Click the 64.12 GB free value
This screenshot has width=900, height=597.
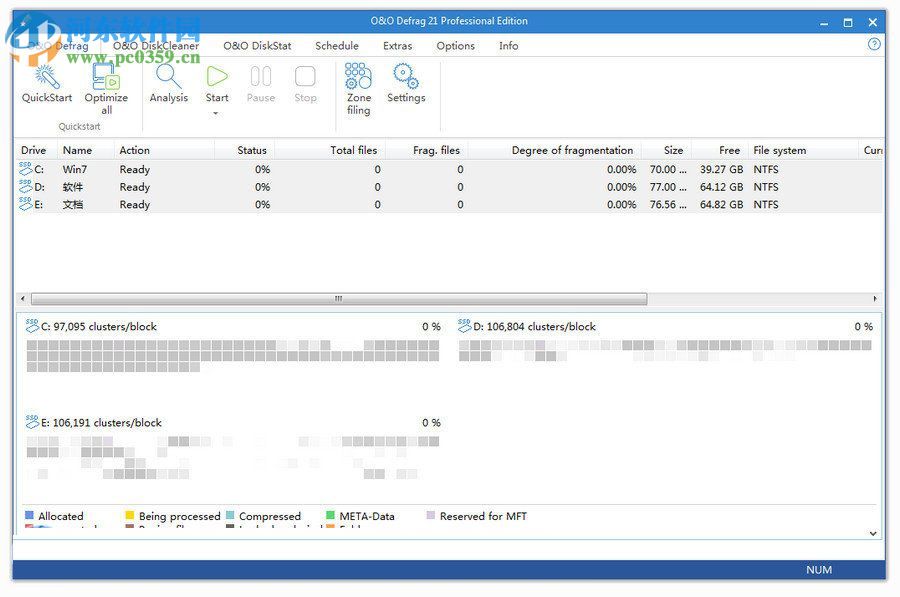pos(721,187)
